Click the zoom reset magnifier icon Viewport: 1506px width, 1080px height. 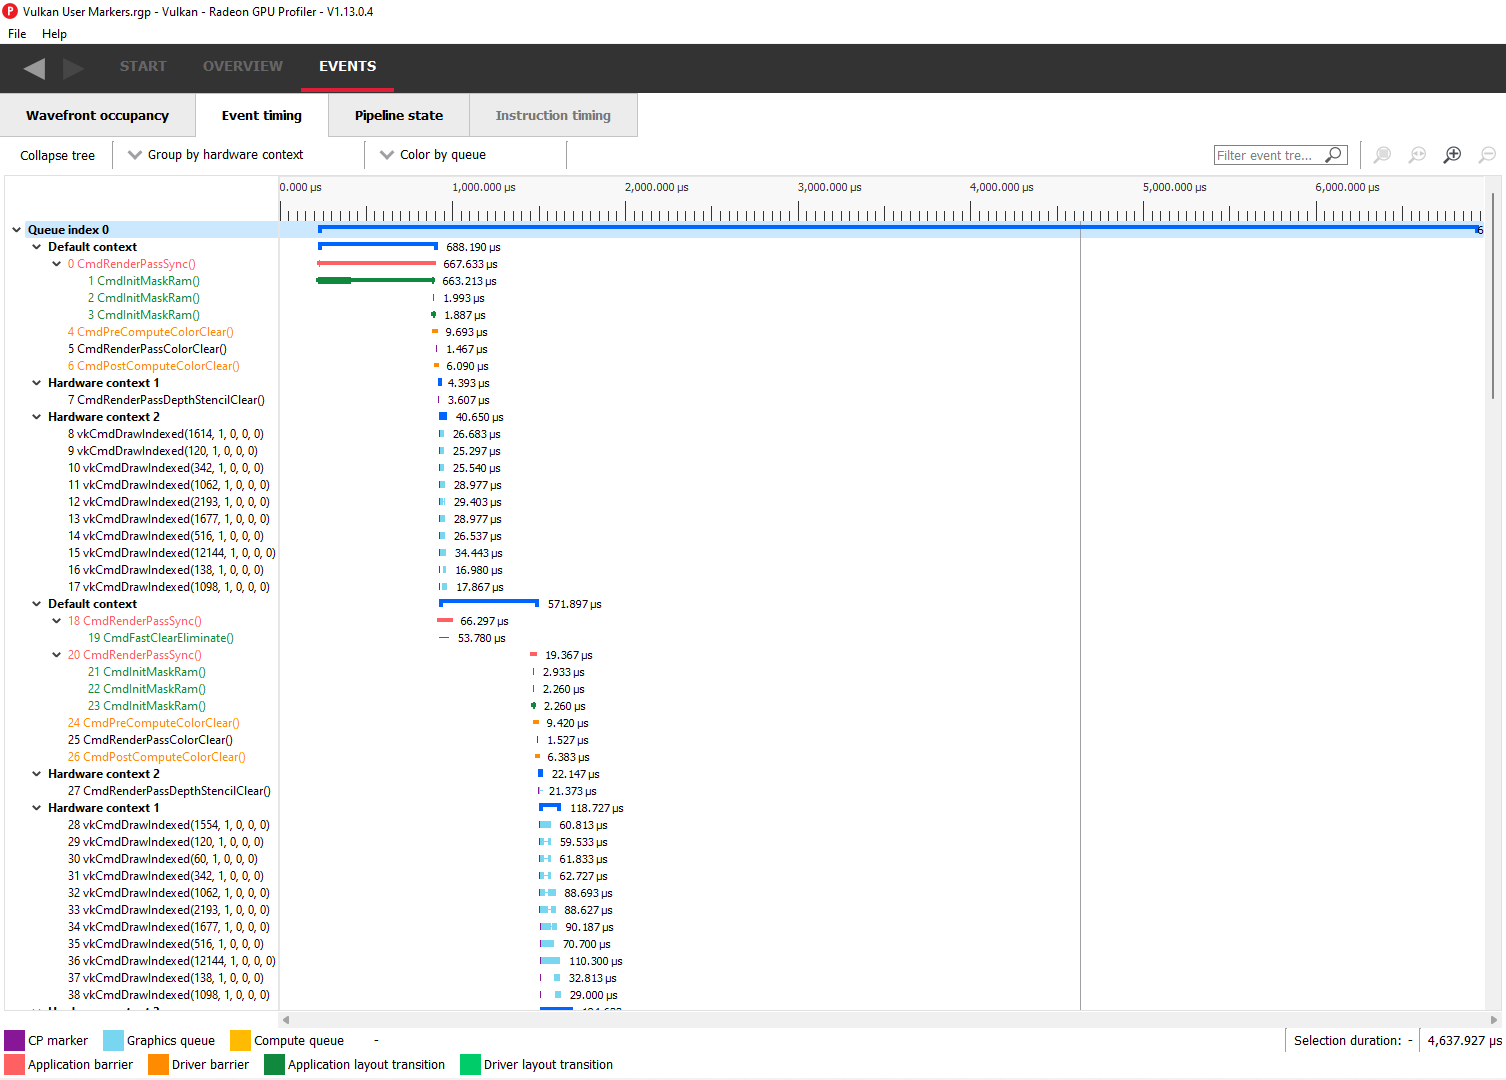1417,155
